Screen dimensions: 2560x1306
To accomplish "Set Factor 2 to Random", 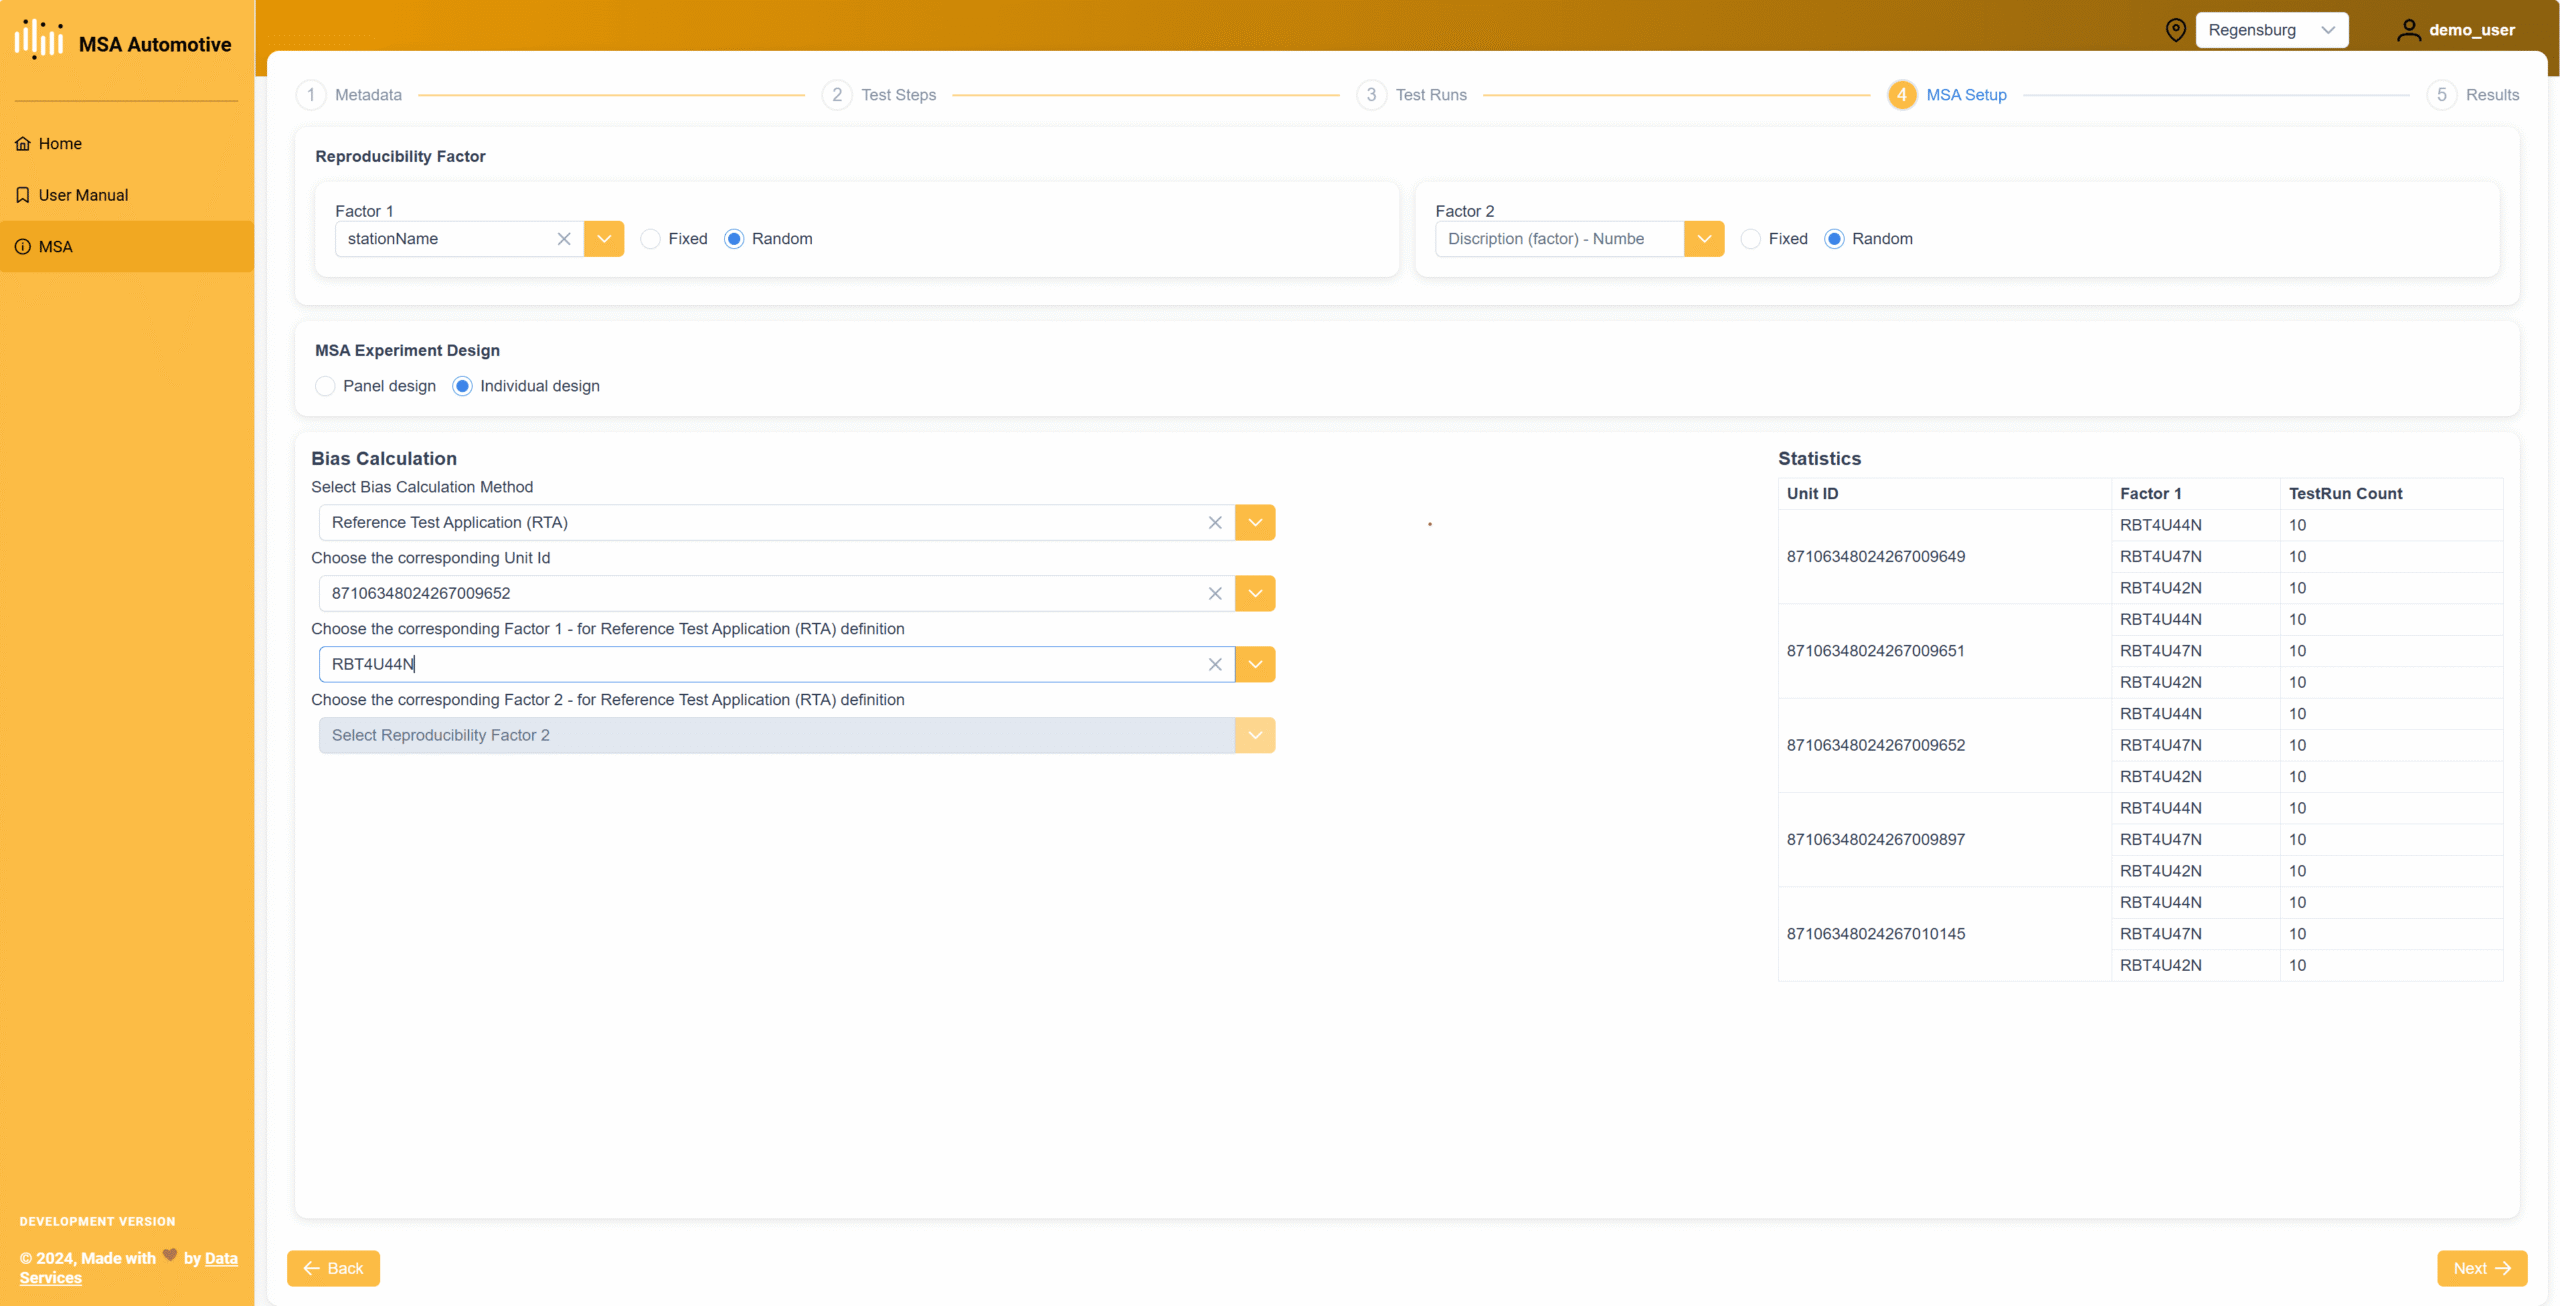I will pos(1834,239).
